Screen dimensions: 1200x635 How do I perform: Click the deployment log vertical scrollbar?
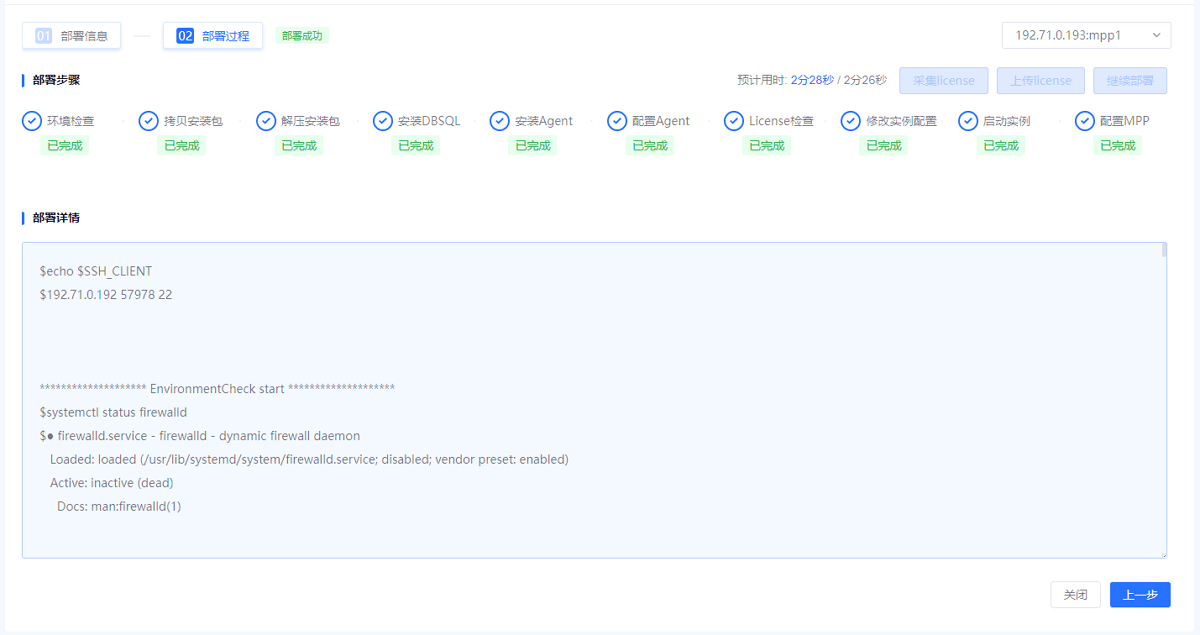coord(1164,300)
